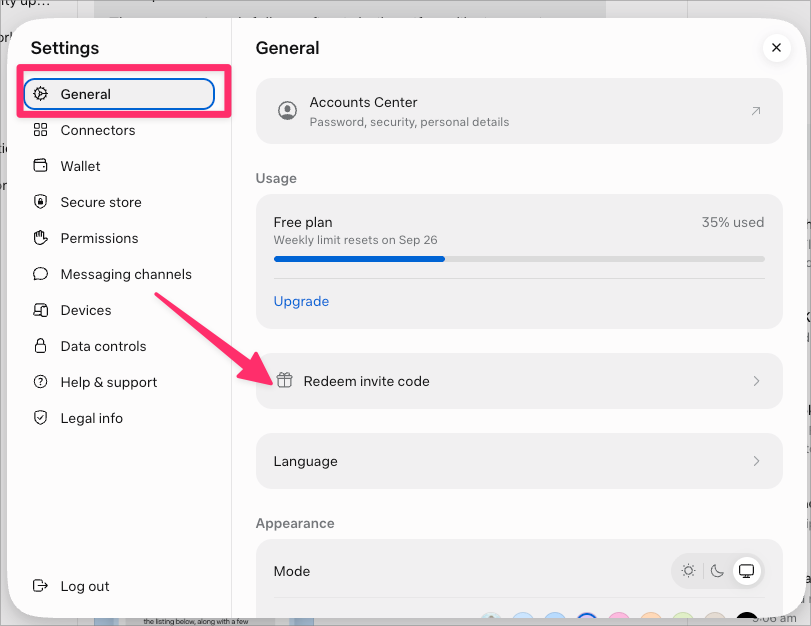
Task: Click the "Free plan" label
Action: tap(303, 222)
